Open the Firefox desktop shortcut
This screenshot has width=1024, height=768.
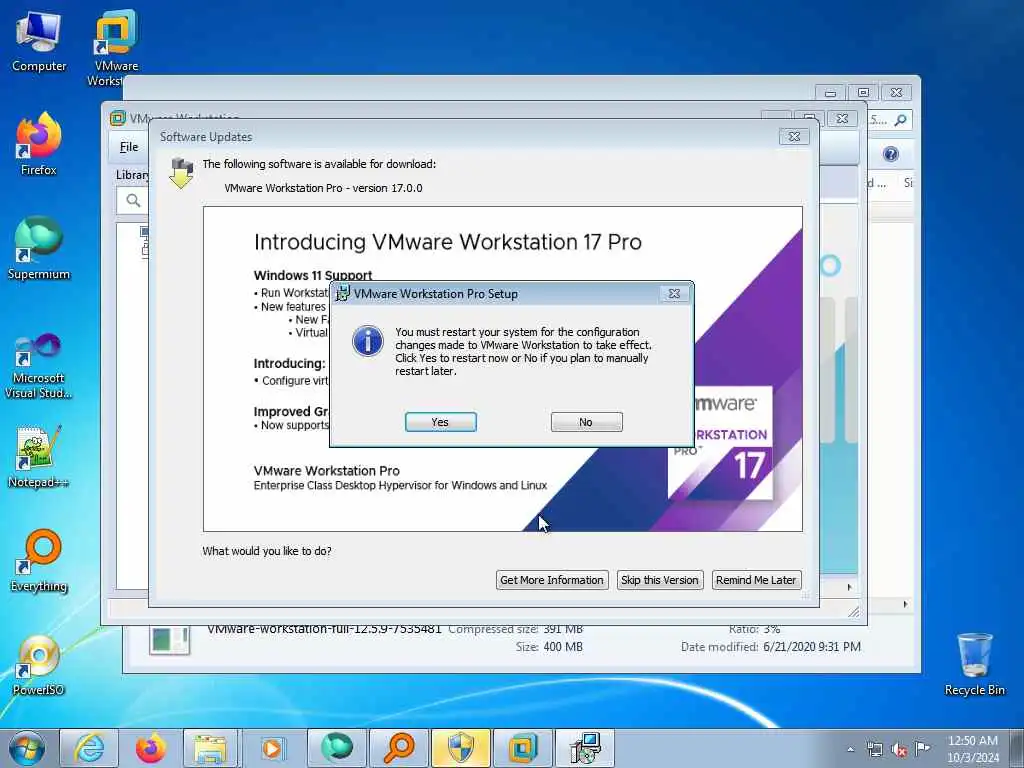39,145
